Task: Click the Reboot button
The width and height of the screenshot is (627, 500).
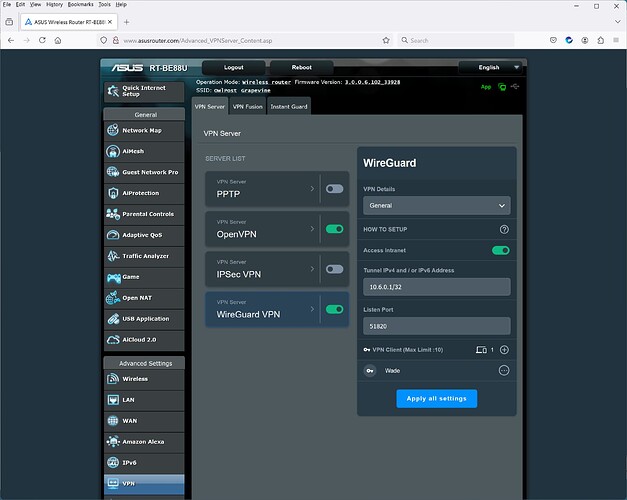Action: (302, 67)
